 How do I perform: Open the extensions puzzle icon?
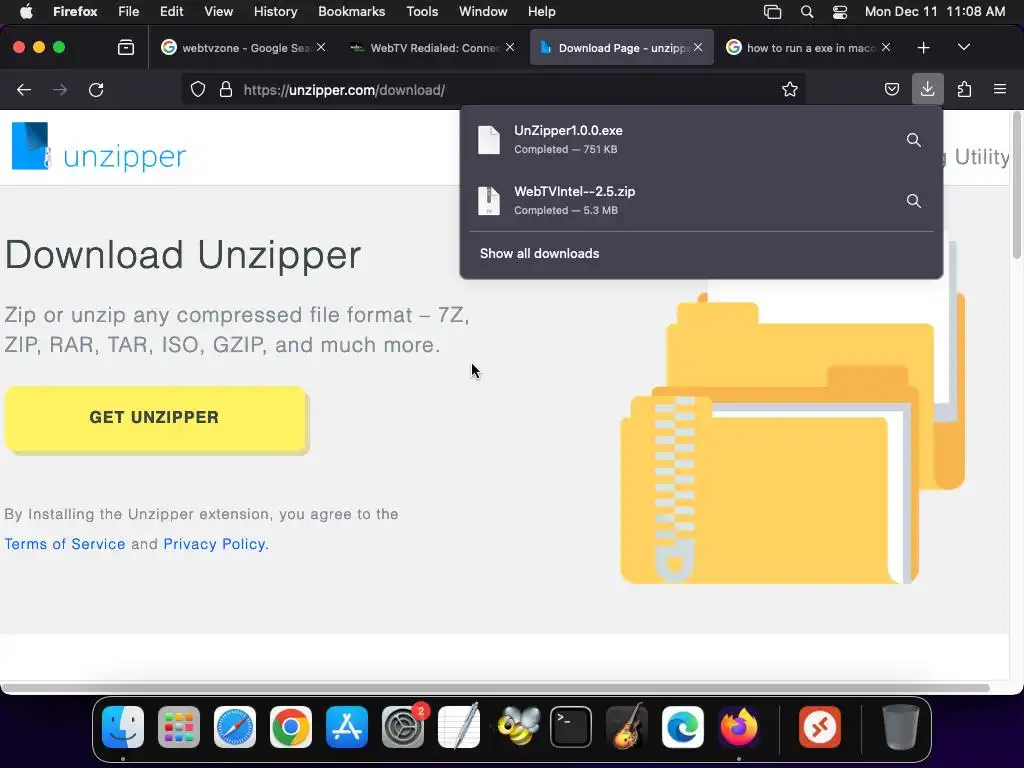pyautogui.click(x=964, y=89)
